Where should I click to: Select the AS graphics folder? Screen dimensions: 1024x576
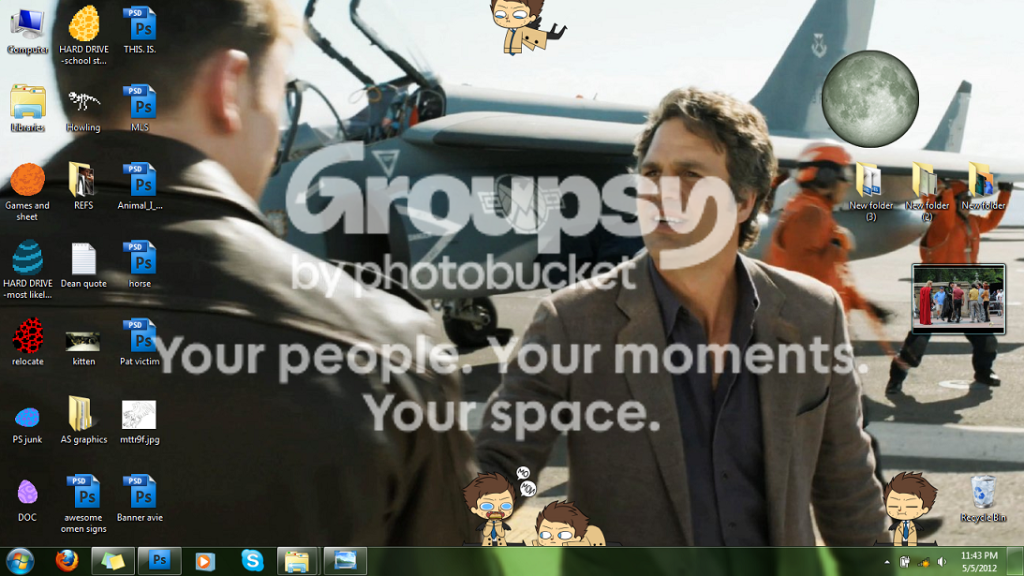(x=84, y=421)
